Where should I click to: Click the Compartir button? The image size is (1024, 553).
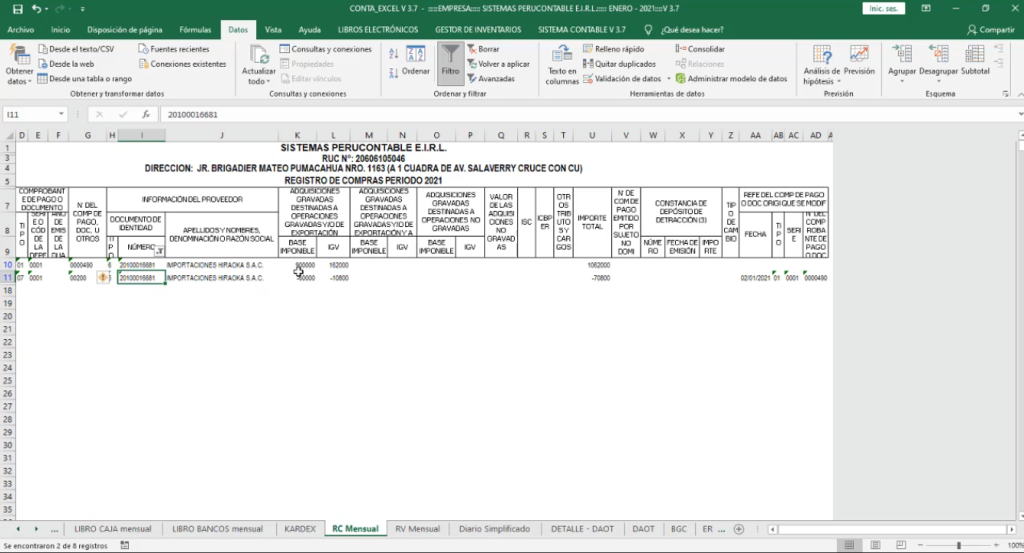991,29
